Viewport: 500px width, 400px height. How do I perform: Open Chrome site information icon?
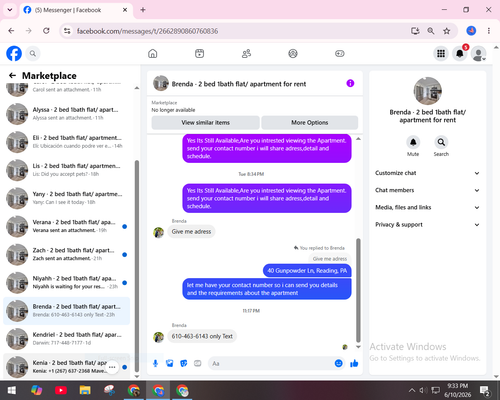click(67, 31)
